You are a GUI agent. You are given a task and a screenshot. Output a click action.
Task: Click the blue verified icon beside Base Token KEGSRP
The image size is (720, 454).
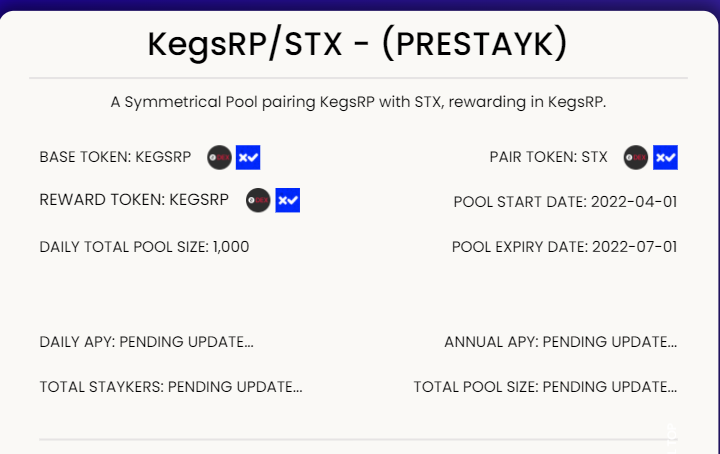[248, 157]
